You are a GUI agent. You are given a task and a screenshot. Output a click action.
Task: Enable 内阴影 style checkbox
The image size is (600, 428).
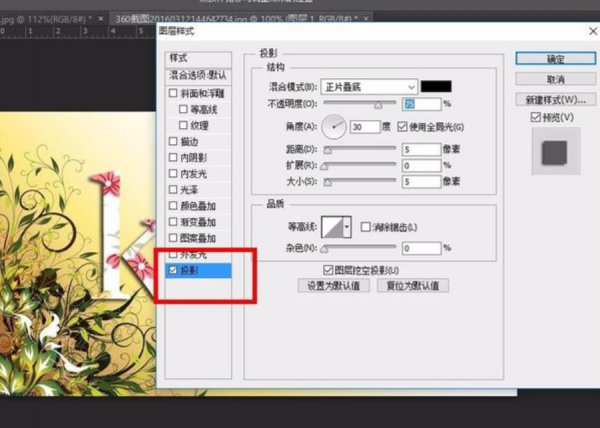click(173, 158)
